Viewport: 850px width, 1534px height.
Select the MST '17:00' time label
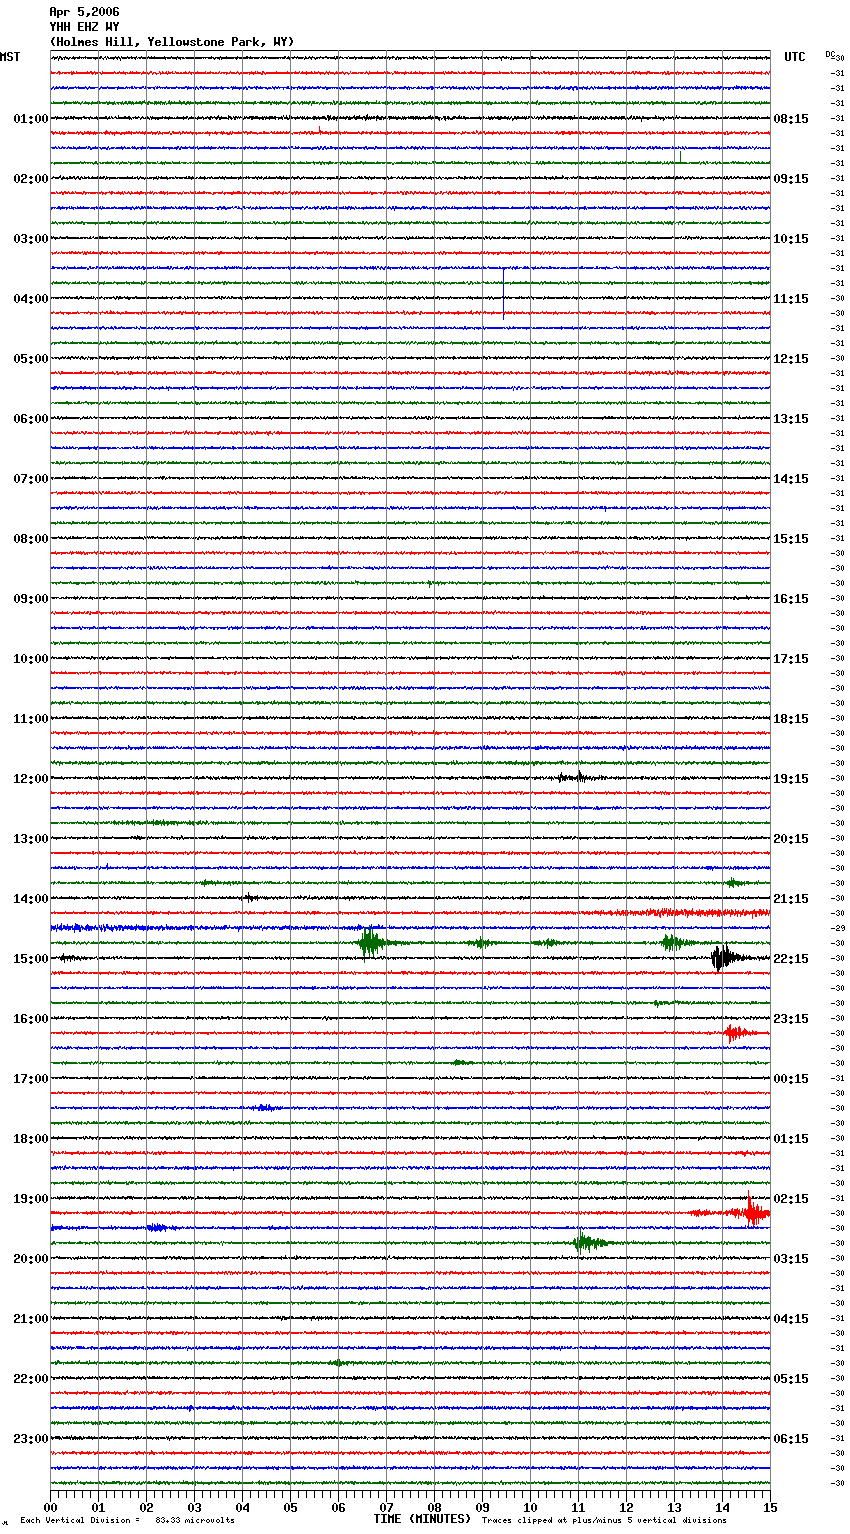(x=31, y=1079)
